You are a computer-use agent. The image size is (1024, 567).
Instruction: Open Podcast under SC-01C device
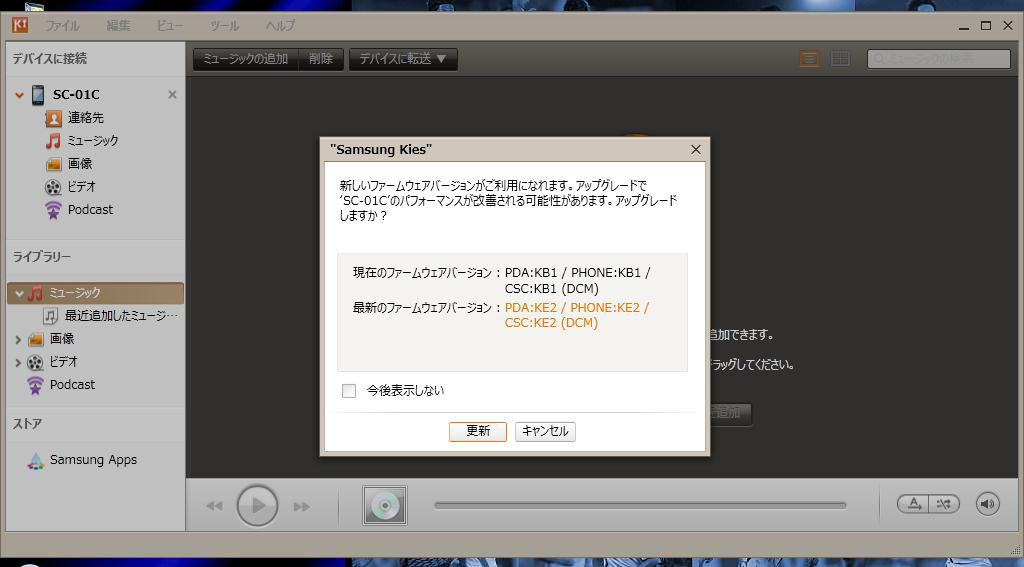click(90, 210)
